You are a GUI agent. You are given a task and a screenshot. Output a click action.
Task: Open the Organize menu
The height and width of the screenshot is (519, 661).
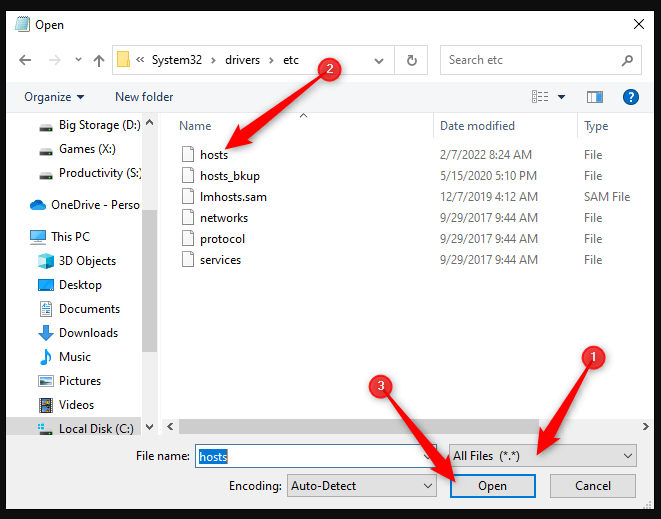point(54,97)
